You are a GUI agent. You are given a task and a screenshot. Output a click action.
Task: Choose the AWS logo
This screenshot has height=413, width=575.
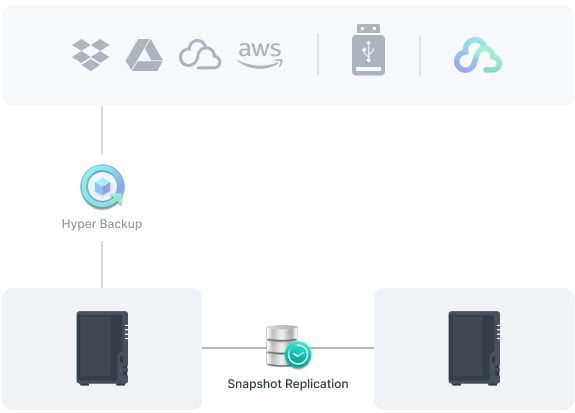[260, 55]
